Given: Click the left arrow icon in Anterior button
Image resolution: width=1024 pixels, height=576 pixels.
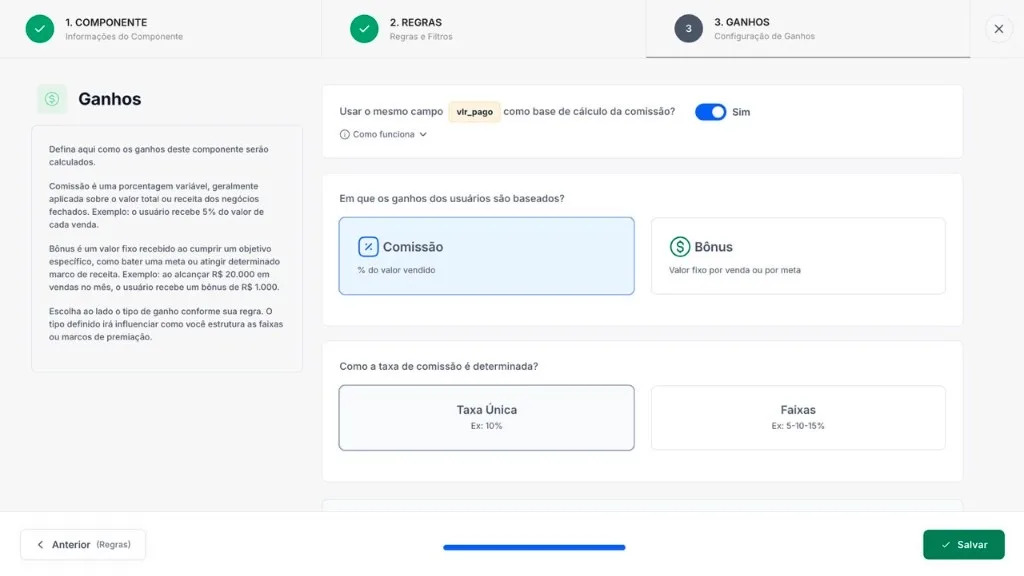Looking at the screenshot, I should click(x=40, y=545).
